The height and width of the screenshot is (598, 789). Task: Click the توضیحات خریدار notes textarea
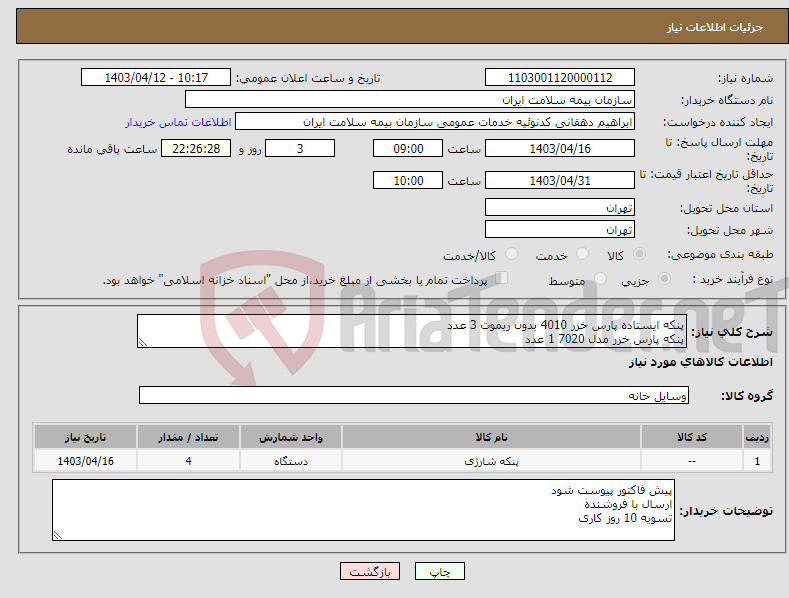point(363,510)
